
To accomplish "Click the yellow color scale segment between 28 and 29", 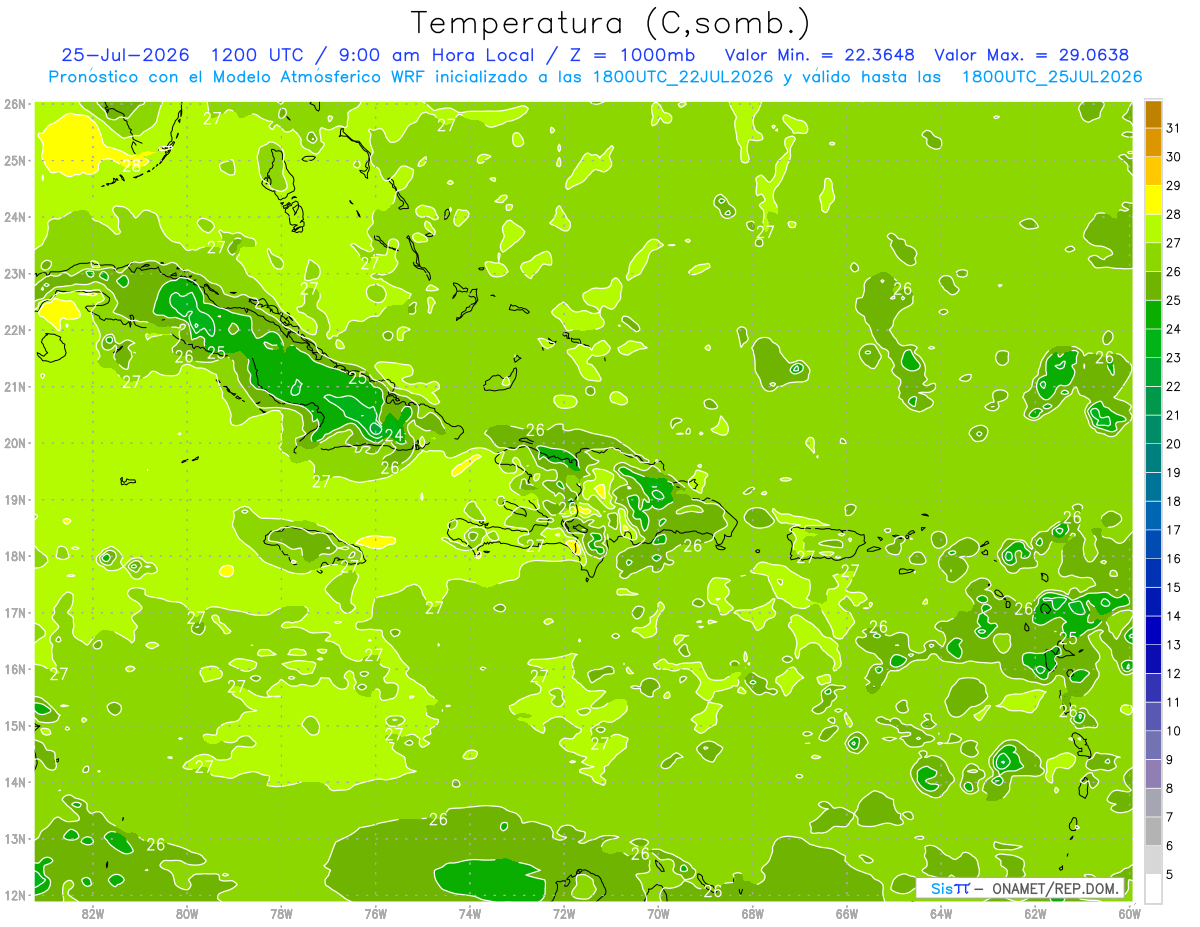I will 1153,200.
